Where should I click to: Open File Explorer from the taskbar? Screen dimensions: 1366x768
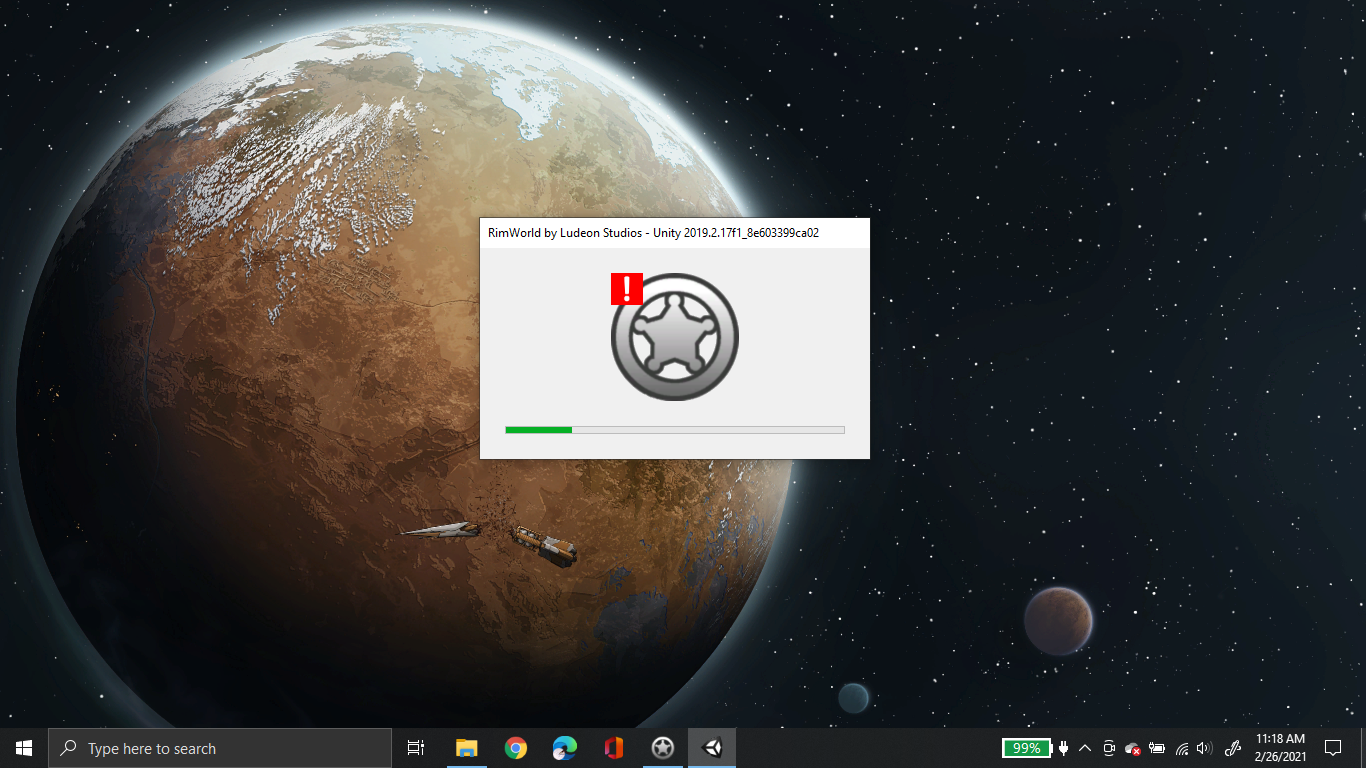(x=467, y=747)
